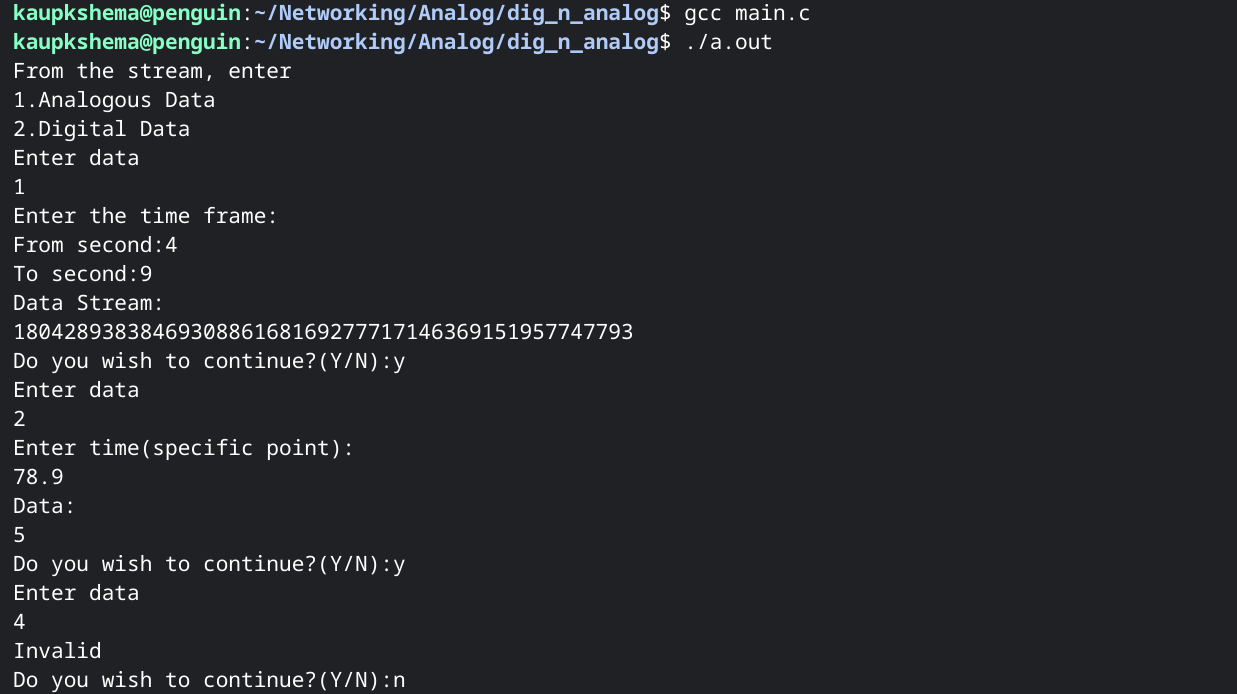This screenshot has height=694, width=1237.
Task: Click the input 1 above "Enter the time frame"
Action: (19, 187)
